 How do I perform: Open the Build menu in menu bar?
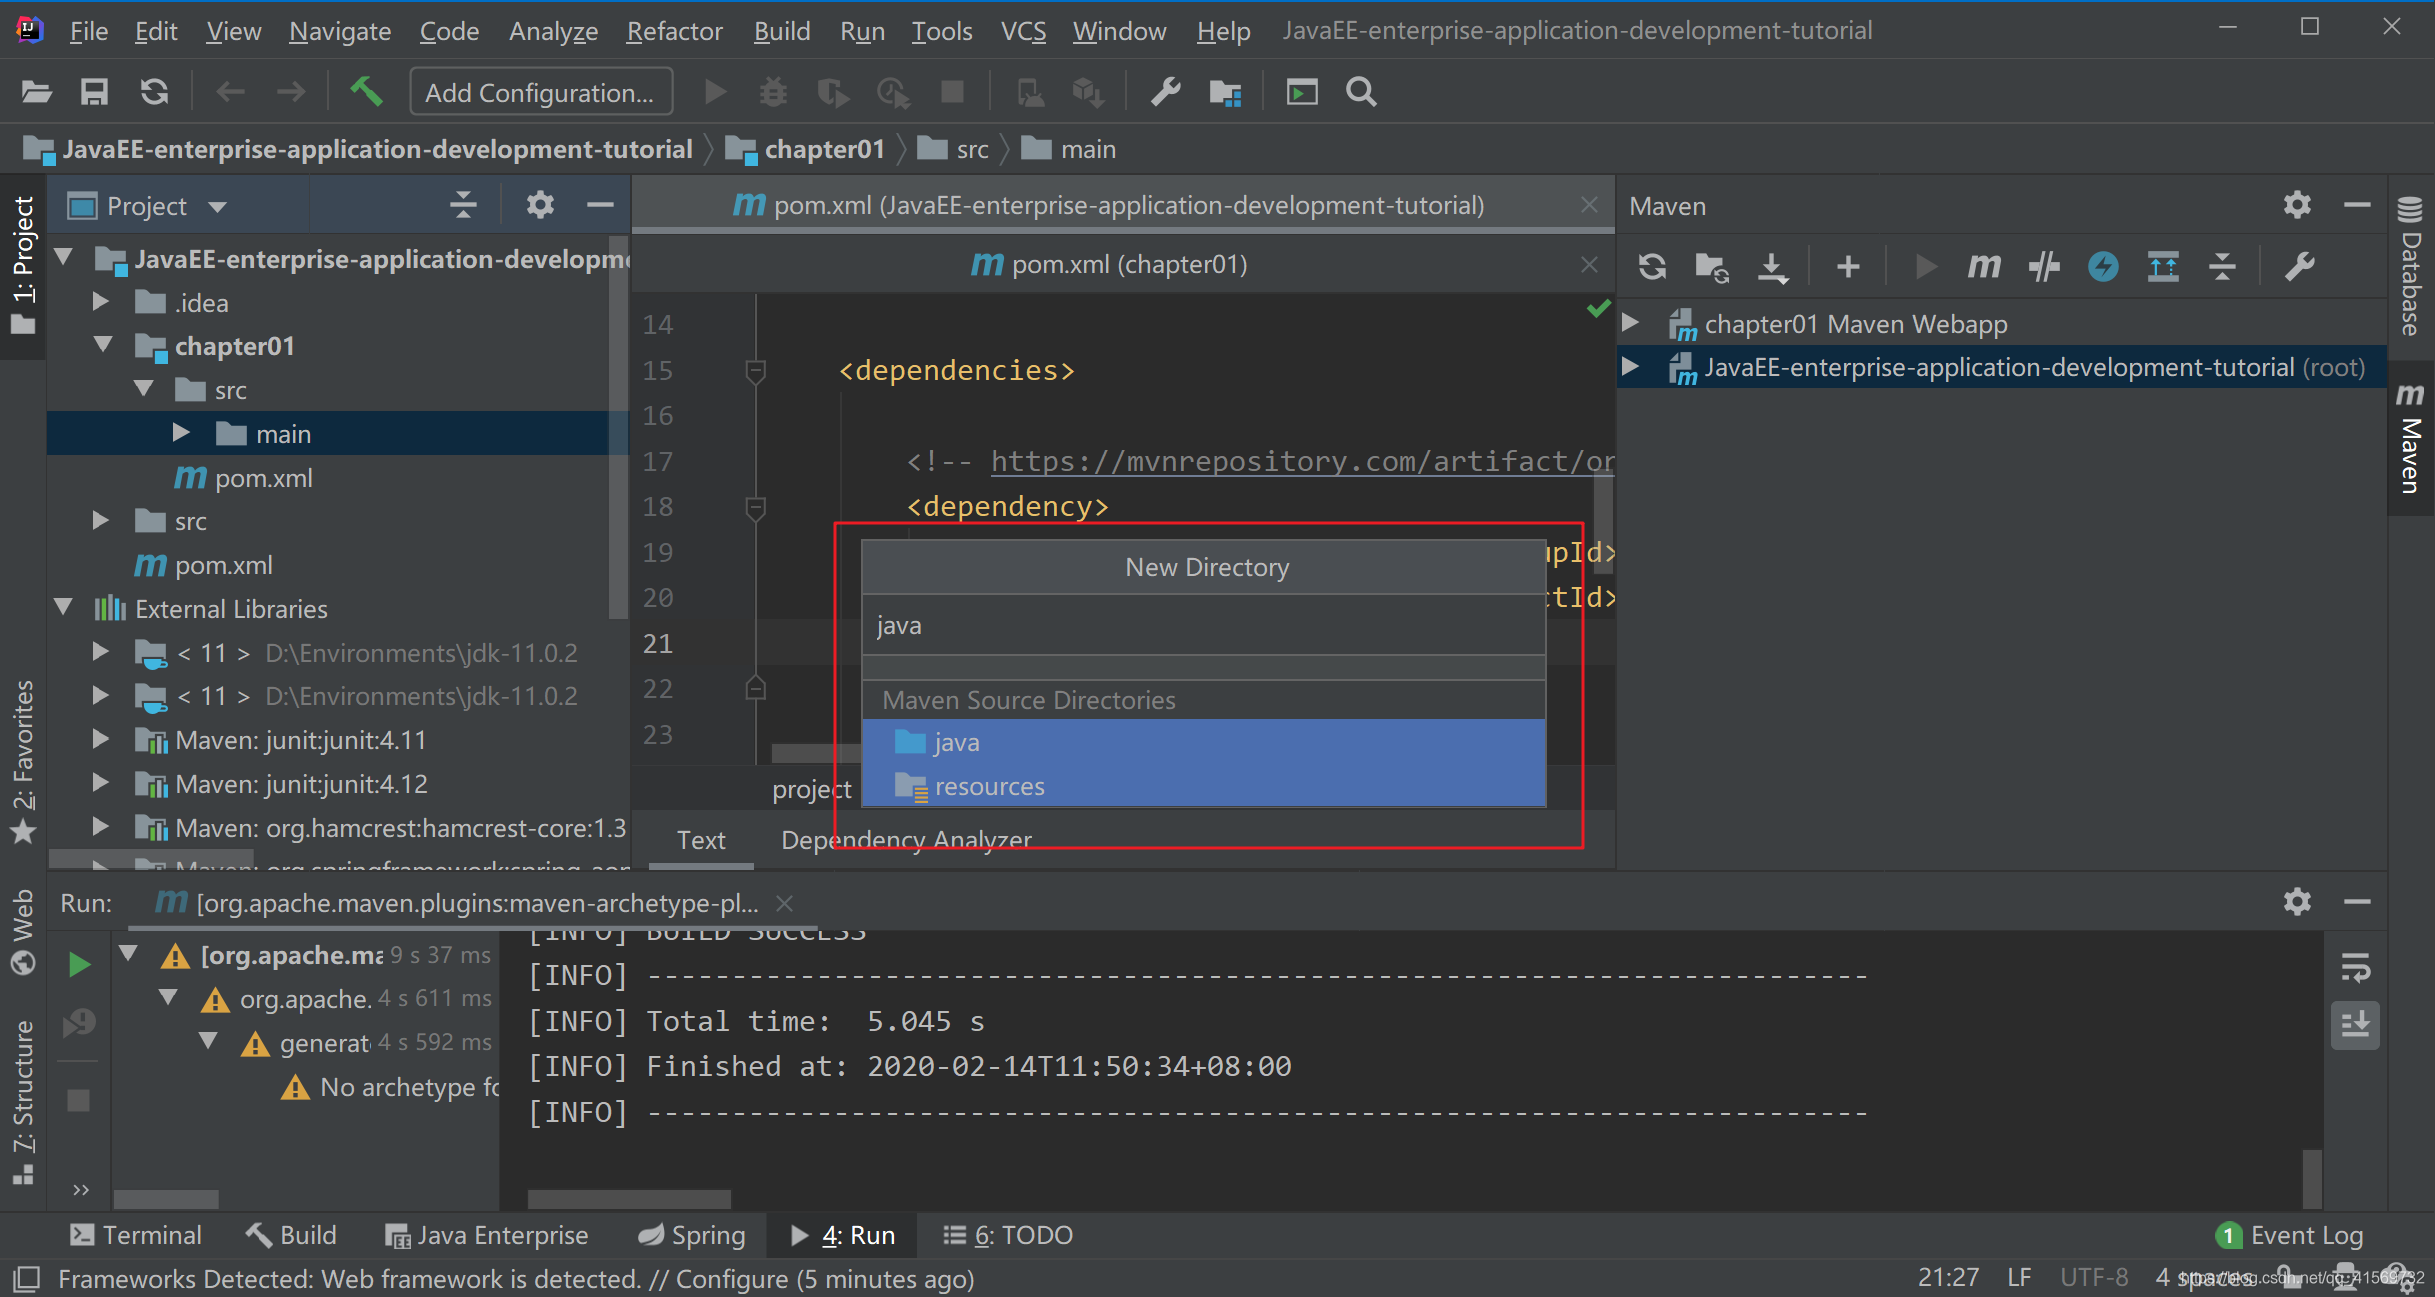point(778,29)
